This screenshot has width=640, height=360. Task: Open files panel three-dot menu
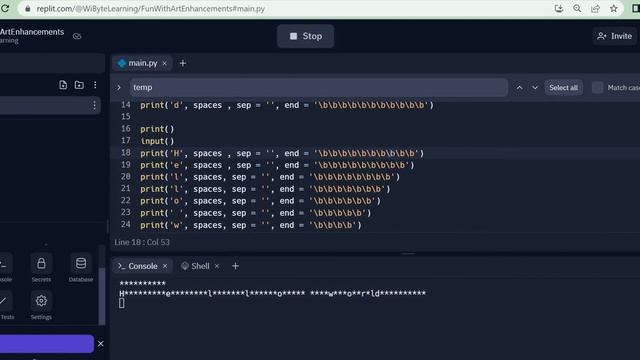click(95, 85)
